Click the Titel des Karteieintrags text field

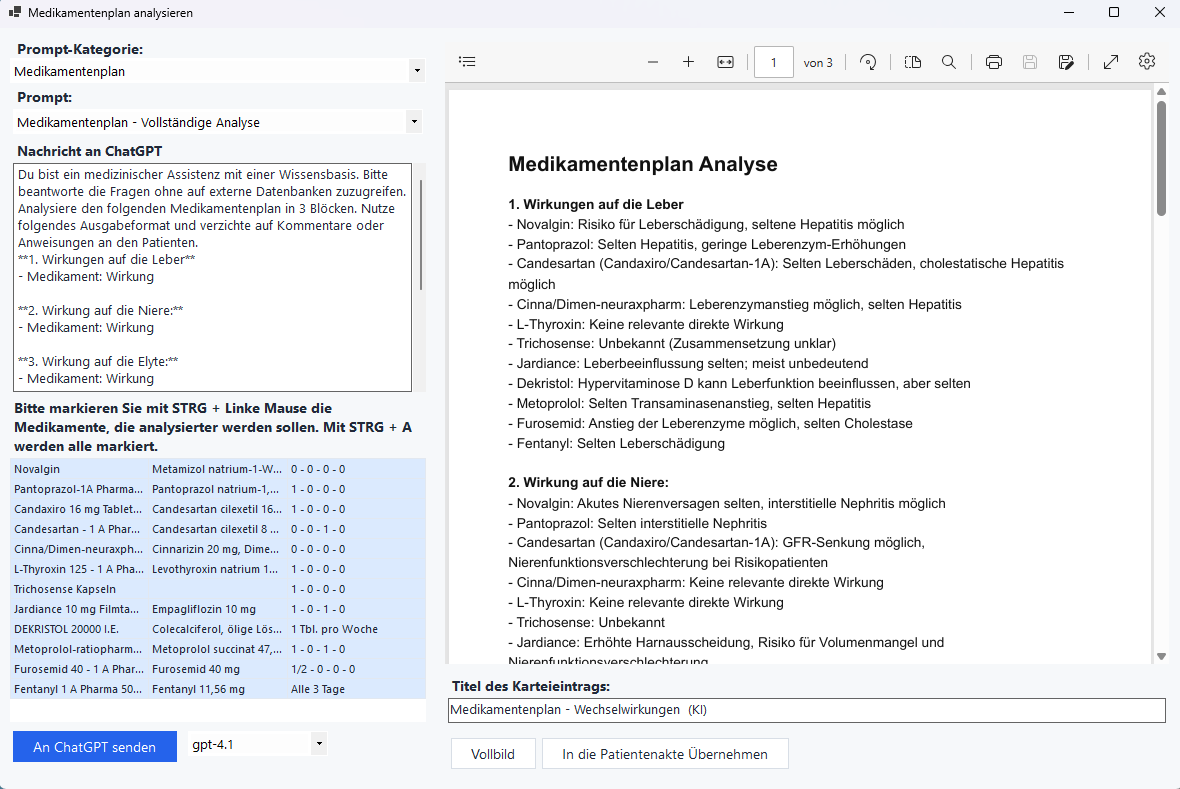pyautogui.click(x=807, y=710)
